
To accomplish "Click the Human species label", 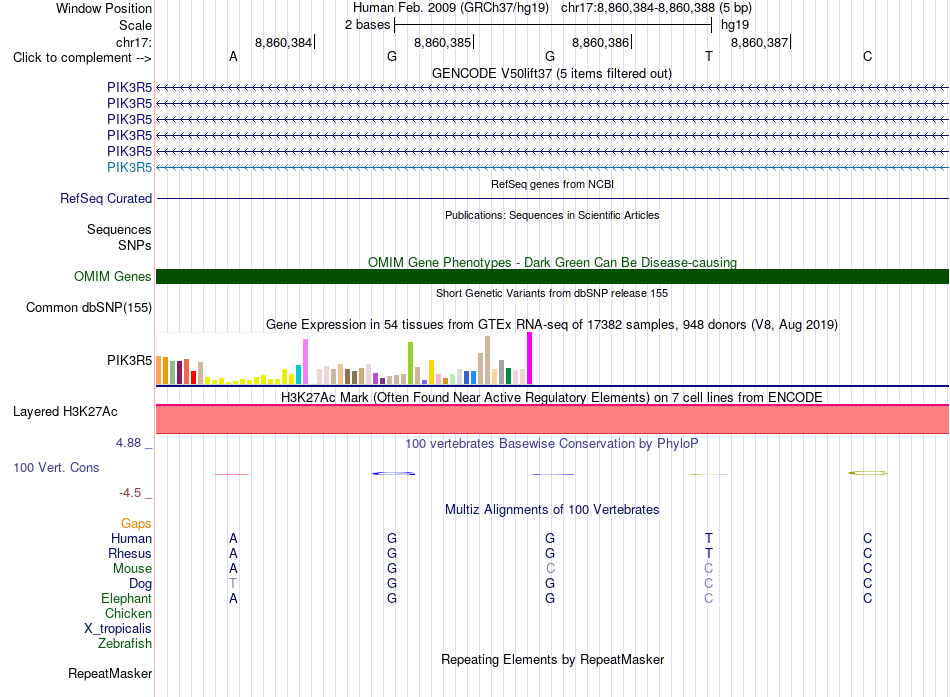I will (x=131, y=538).
